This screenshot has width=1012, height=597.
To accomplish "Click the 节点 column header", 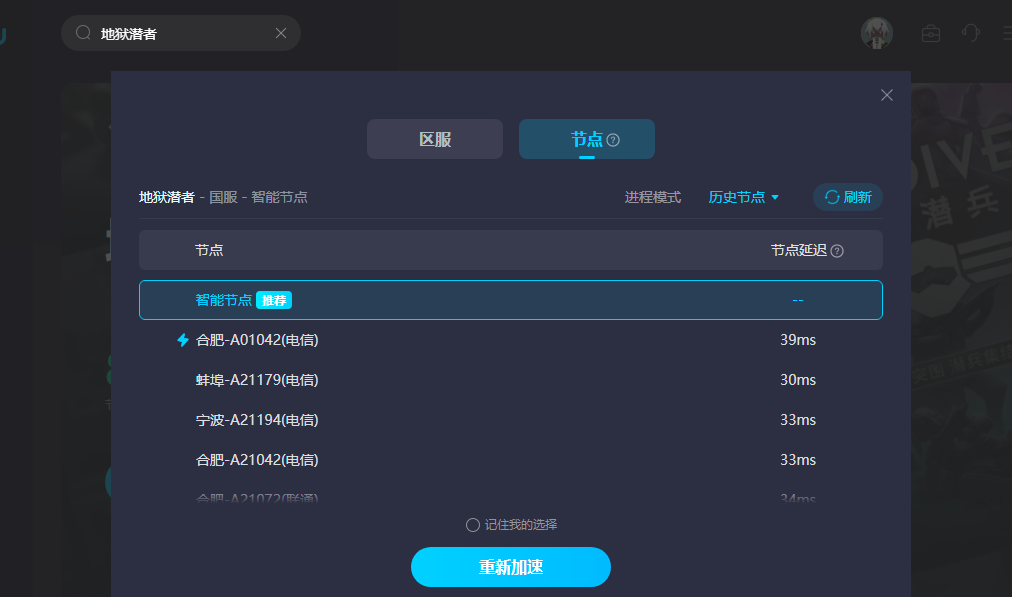I will point(209,250).
